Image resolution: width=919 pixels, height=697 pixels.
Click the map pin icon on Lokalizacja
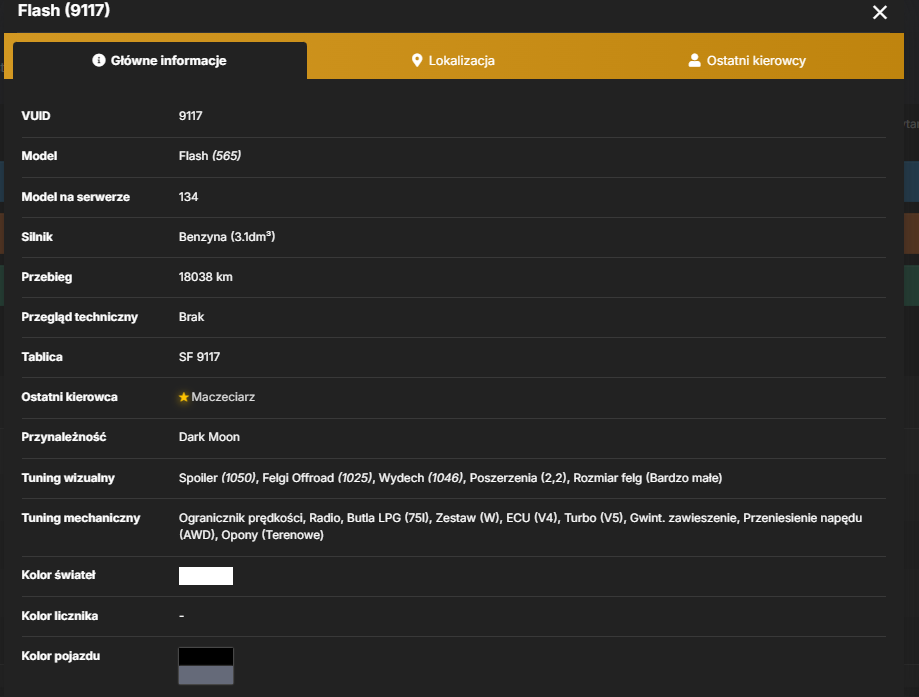tap(417, 60)
